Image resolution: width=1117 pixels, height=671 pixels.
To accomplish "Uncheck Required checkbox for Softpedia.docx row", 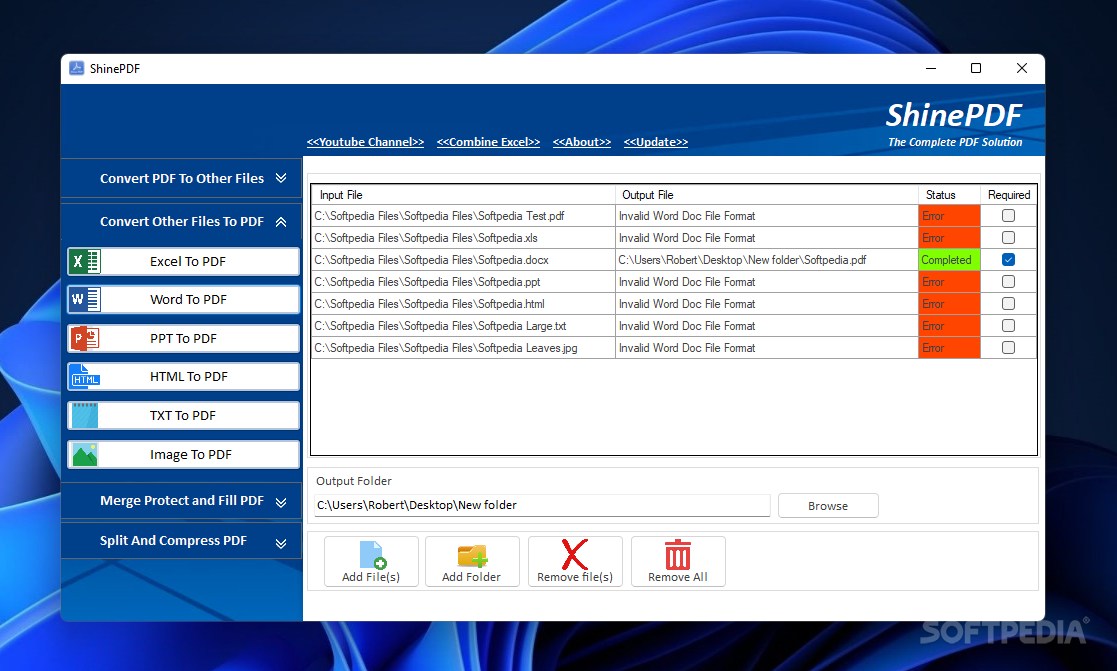I will (1008, 260).
